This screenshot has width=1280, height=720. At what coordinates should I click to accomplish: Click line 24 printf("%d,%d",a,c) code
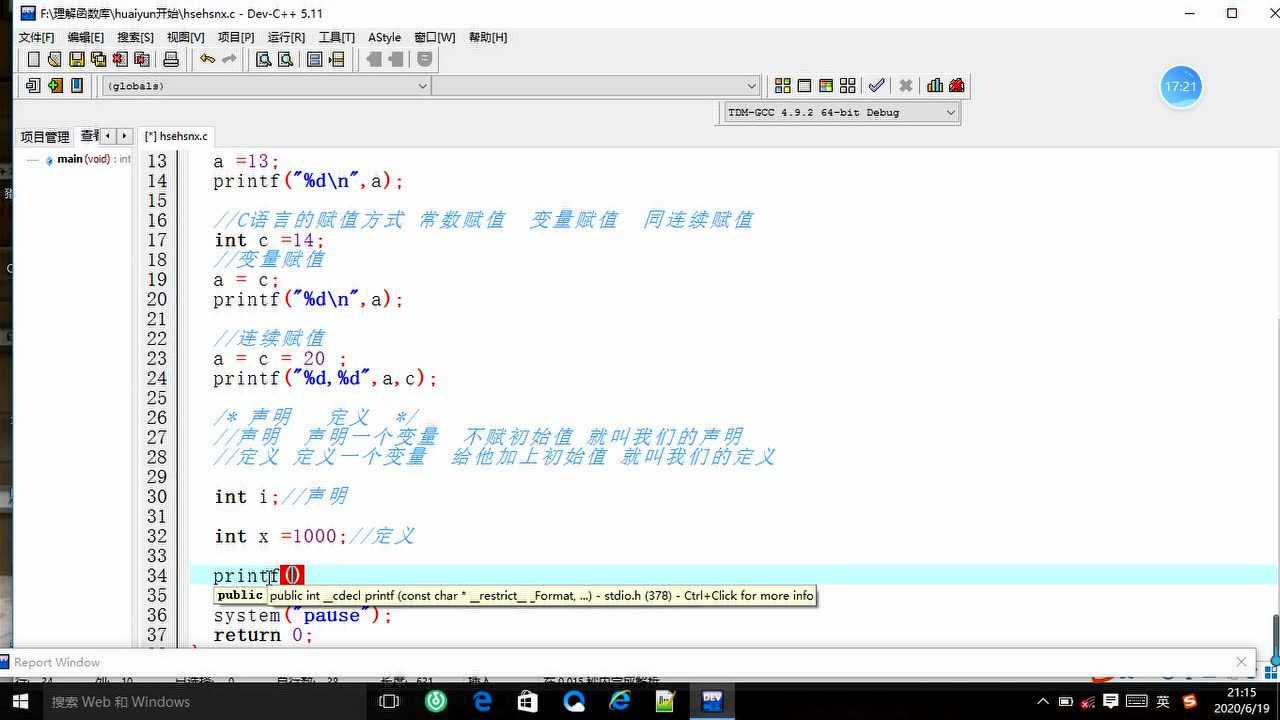click(325, 378)
